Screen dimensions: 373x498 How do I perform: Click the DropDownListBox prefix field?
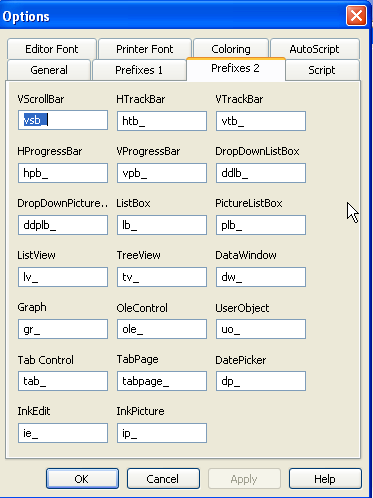click(261, 173)
